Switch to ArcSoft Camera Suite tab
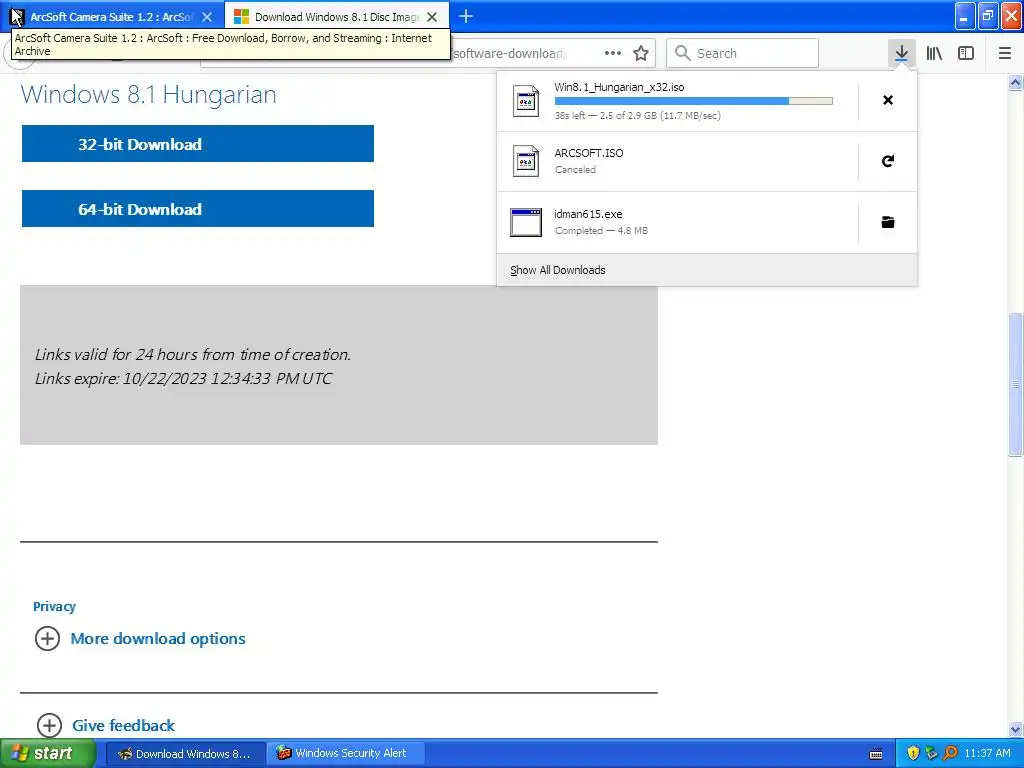The height and width of the screenshot is (768, 1024). click(112, 17)
